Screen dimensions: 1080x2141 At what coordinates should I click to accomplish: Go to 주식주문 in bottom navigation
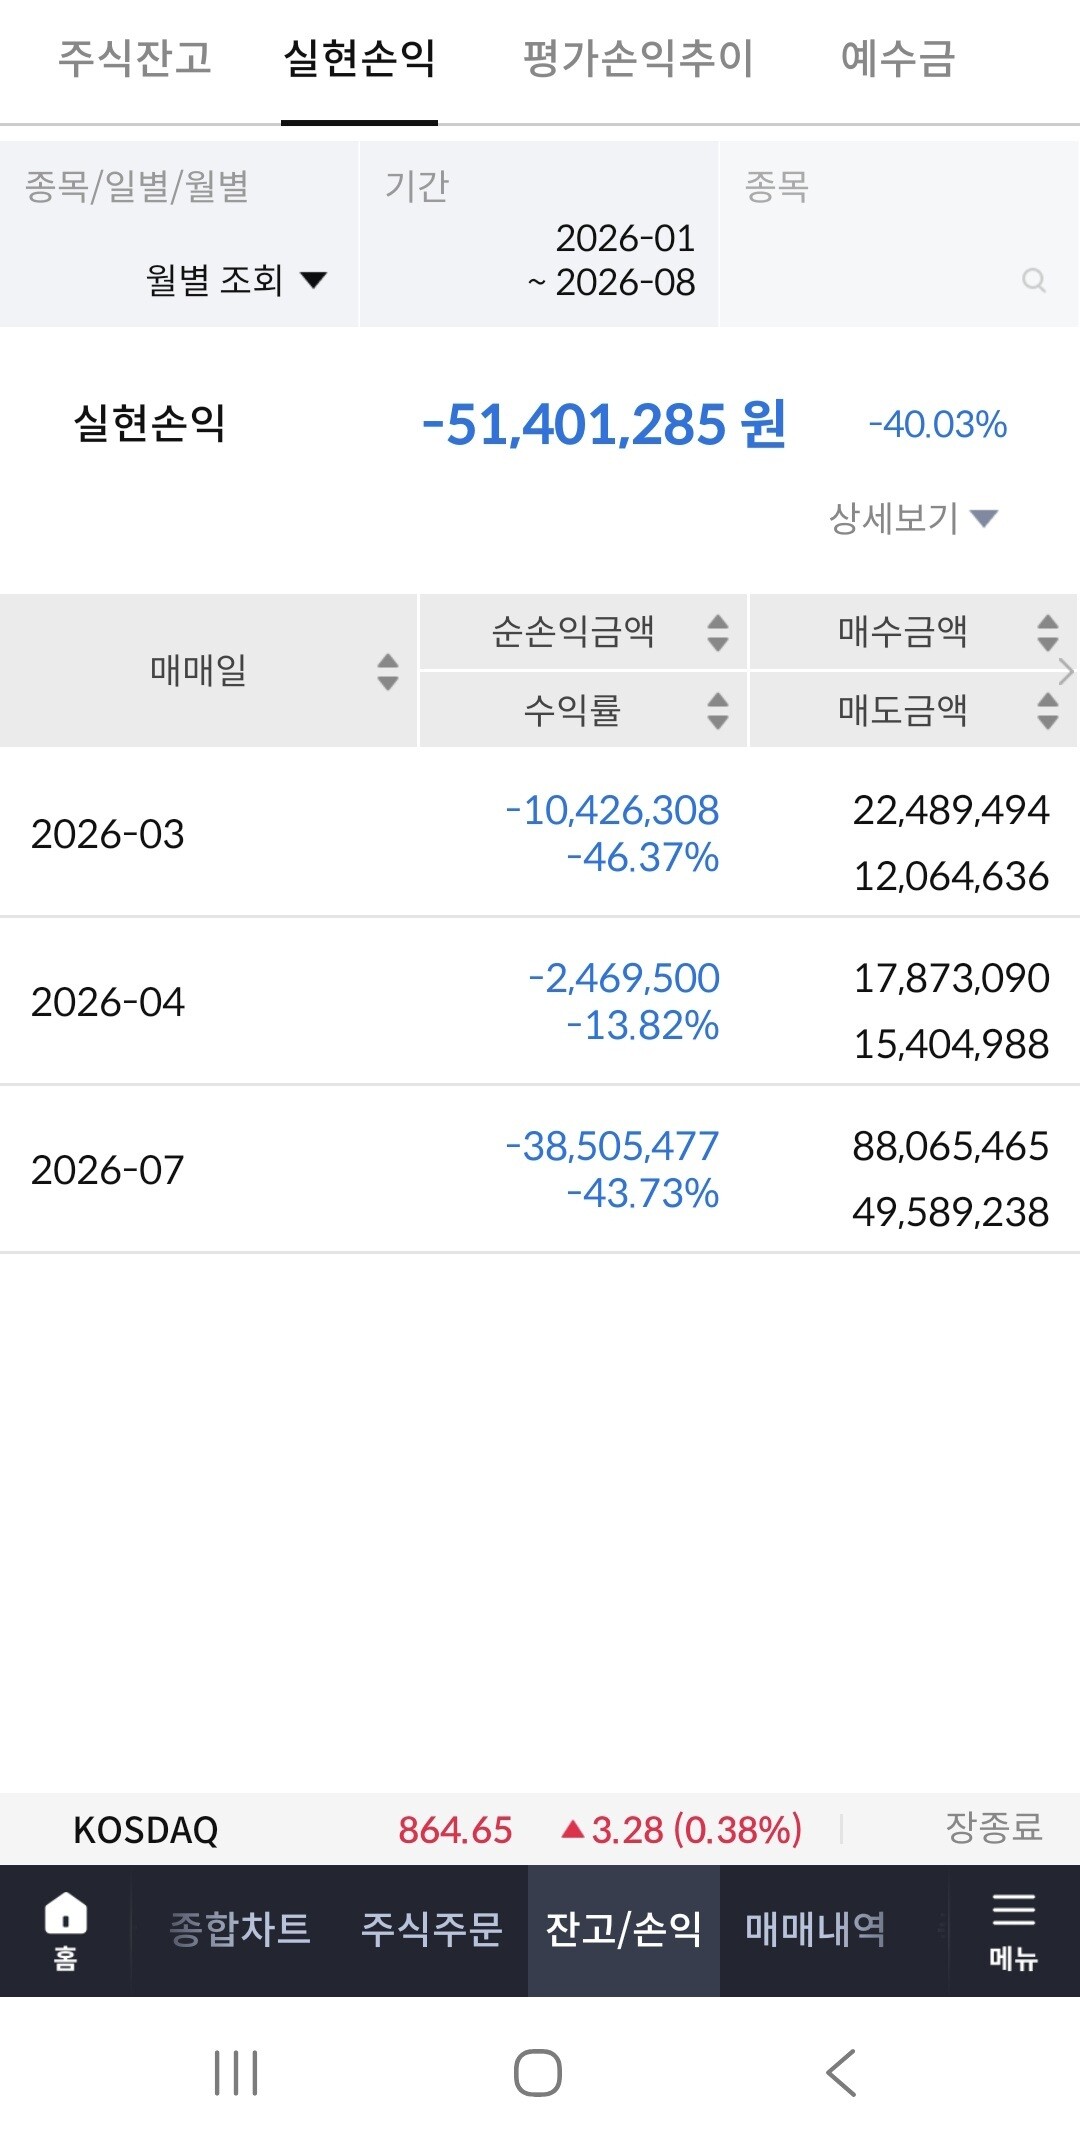(x=432, y=1929)
